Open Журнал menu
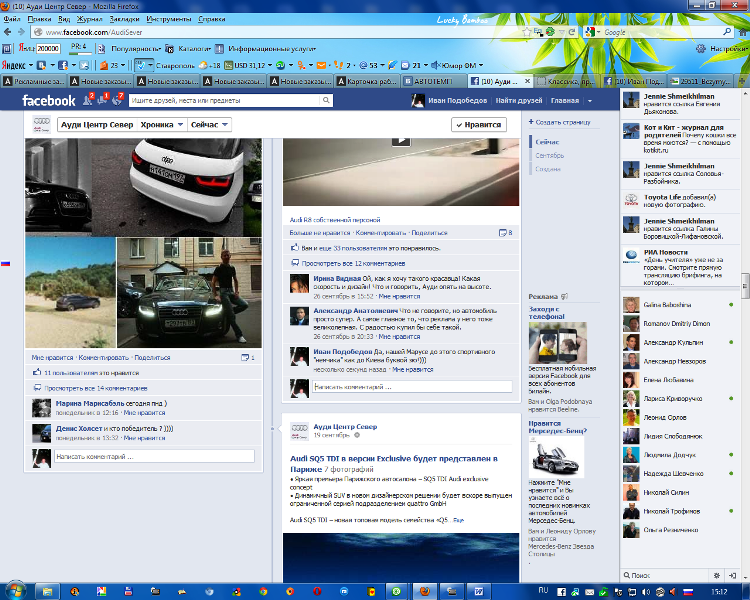 tap(89, 19)
